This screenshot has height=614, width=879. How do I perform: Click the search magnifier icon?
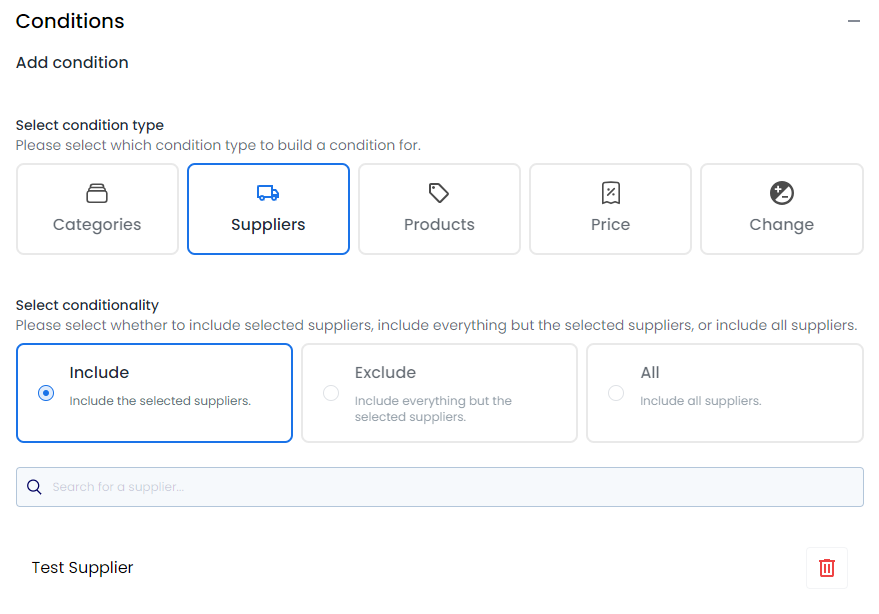click(x=34, y=487)
